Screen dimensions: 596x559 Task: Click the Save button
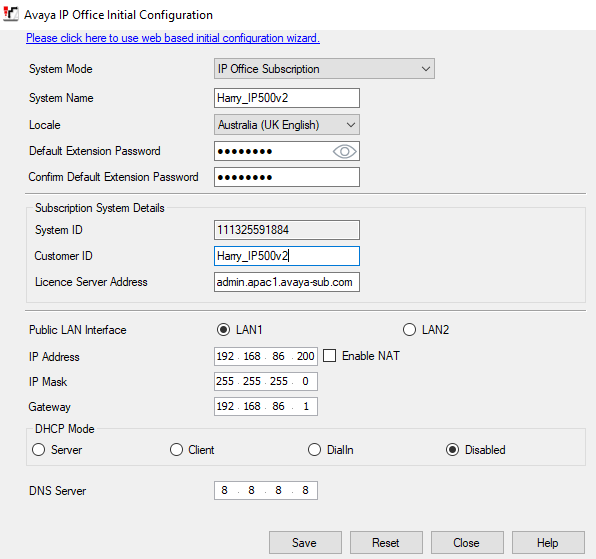point(305,543)
